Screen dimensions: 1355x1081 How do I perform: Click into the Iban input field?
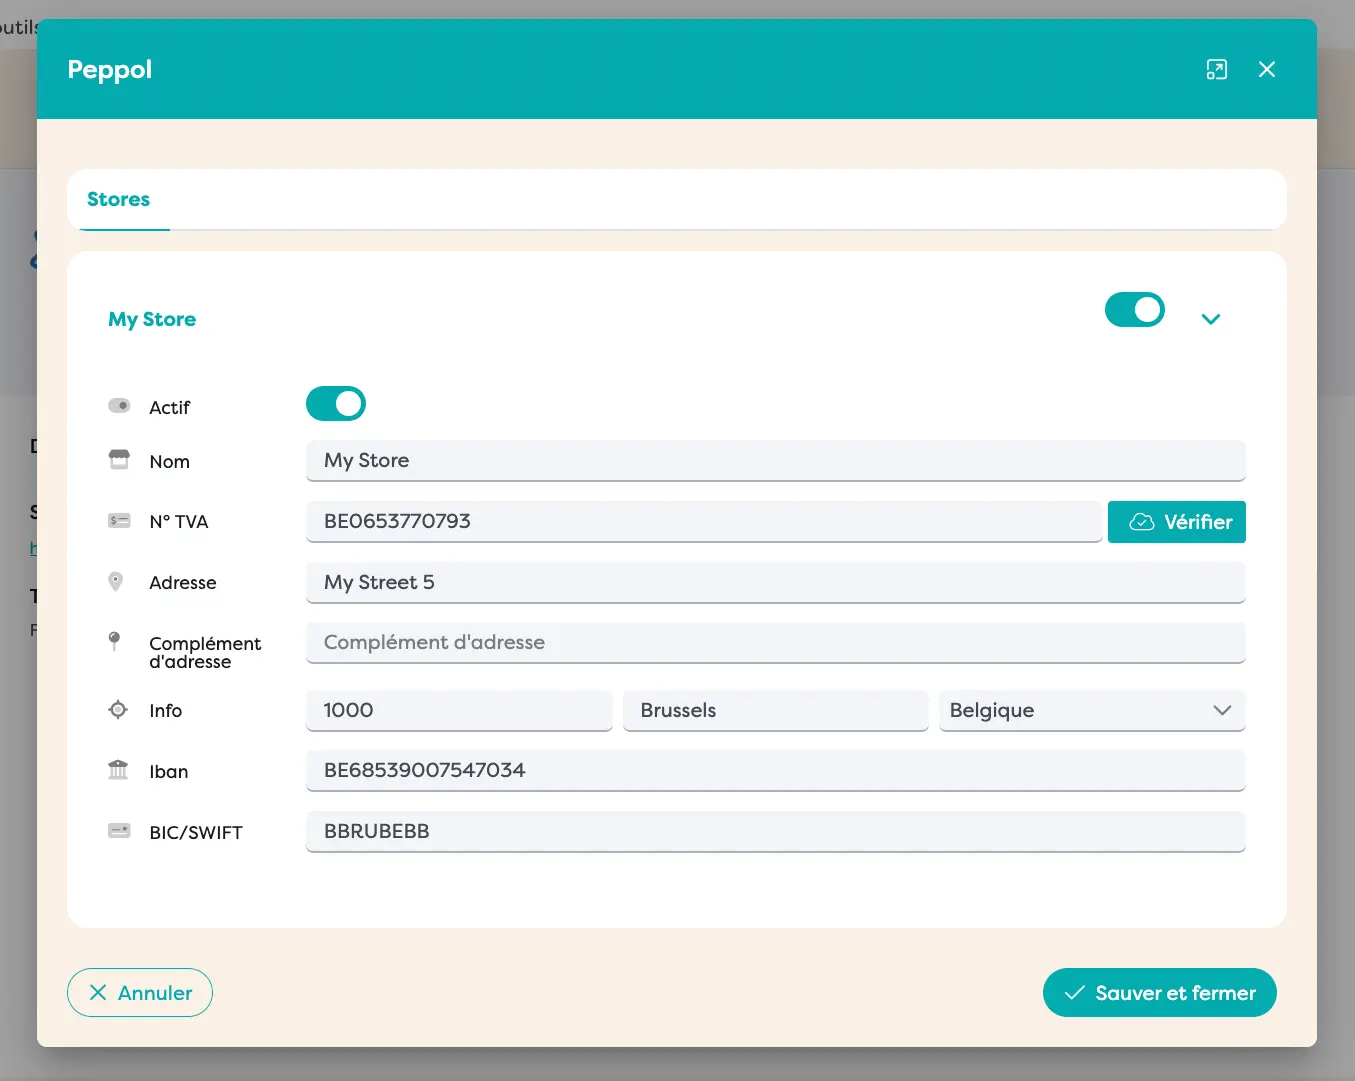pos(775,770)
